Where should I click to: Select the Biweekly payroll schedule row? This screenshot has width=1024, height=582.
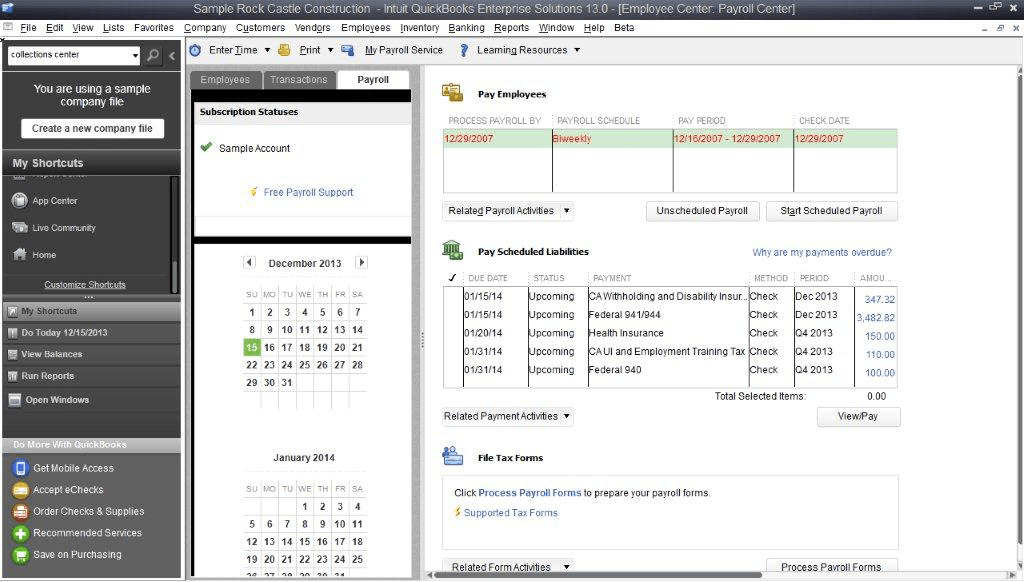point(670,138)
